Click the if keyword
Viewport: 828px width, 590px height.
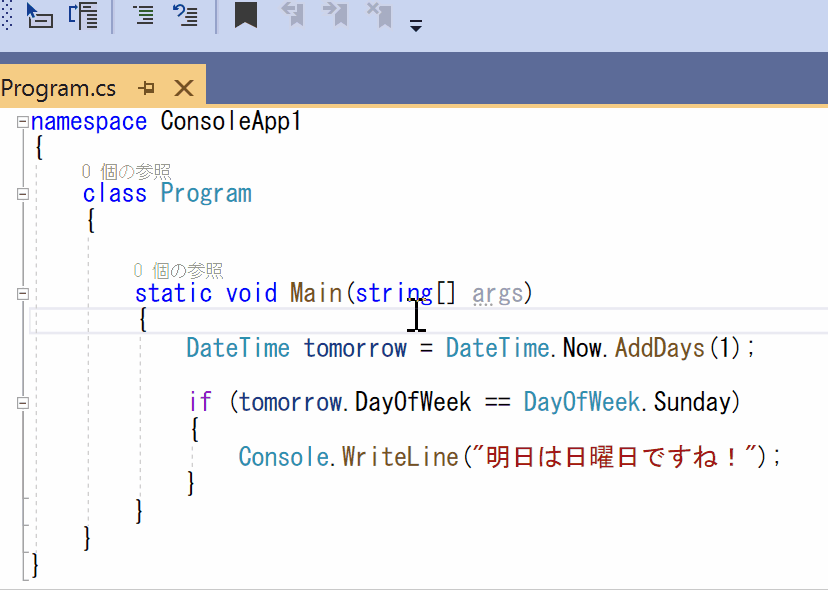200,402
